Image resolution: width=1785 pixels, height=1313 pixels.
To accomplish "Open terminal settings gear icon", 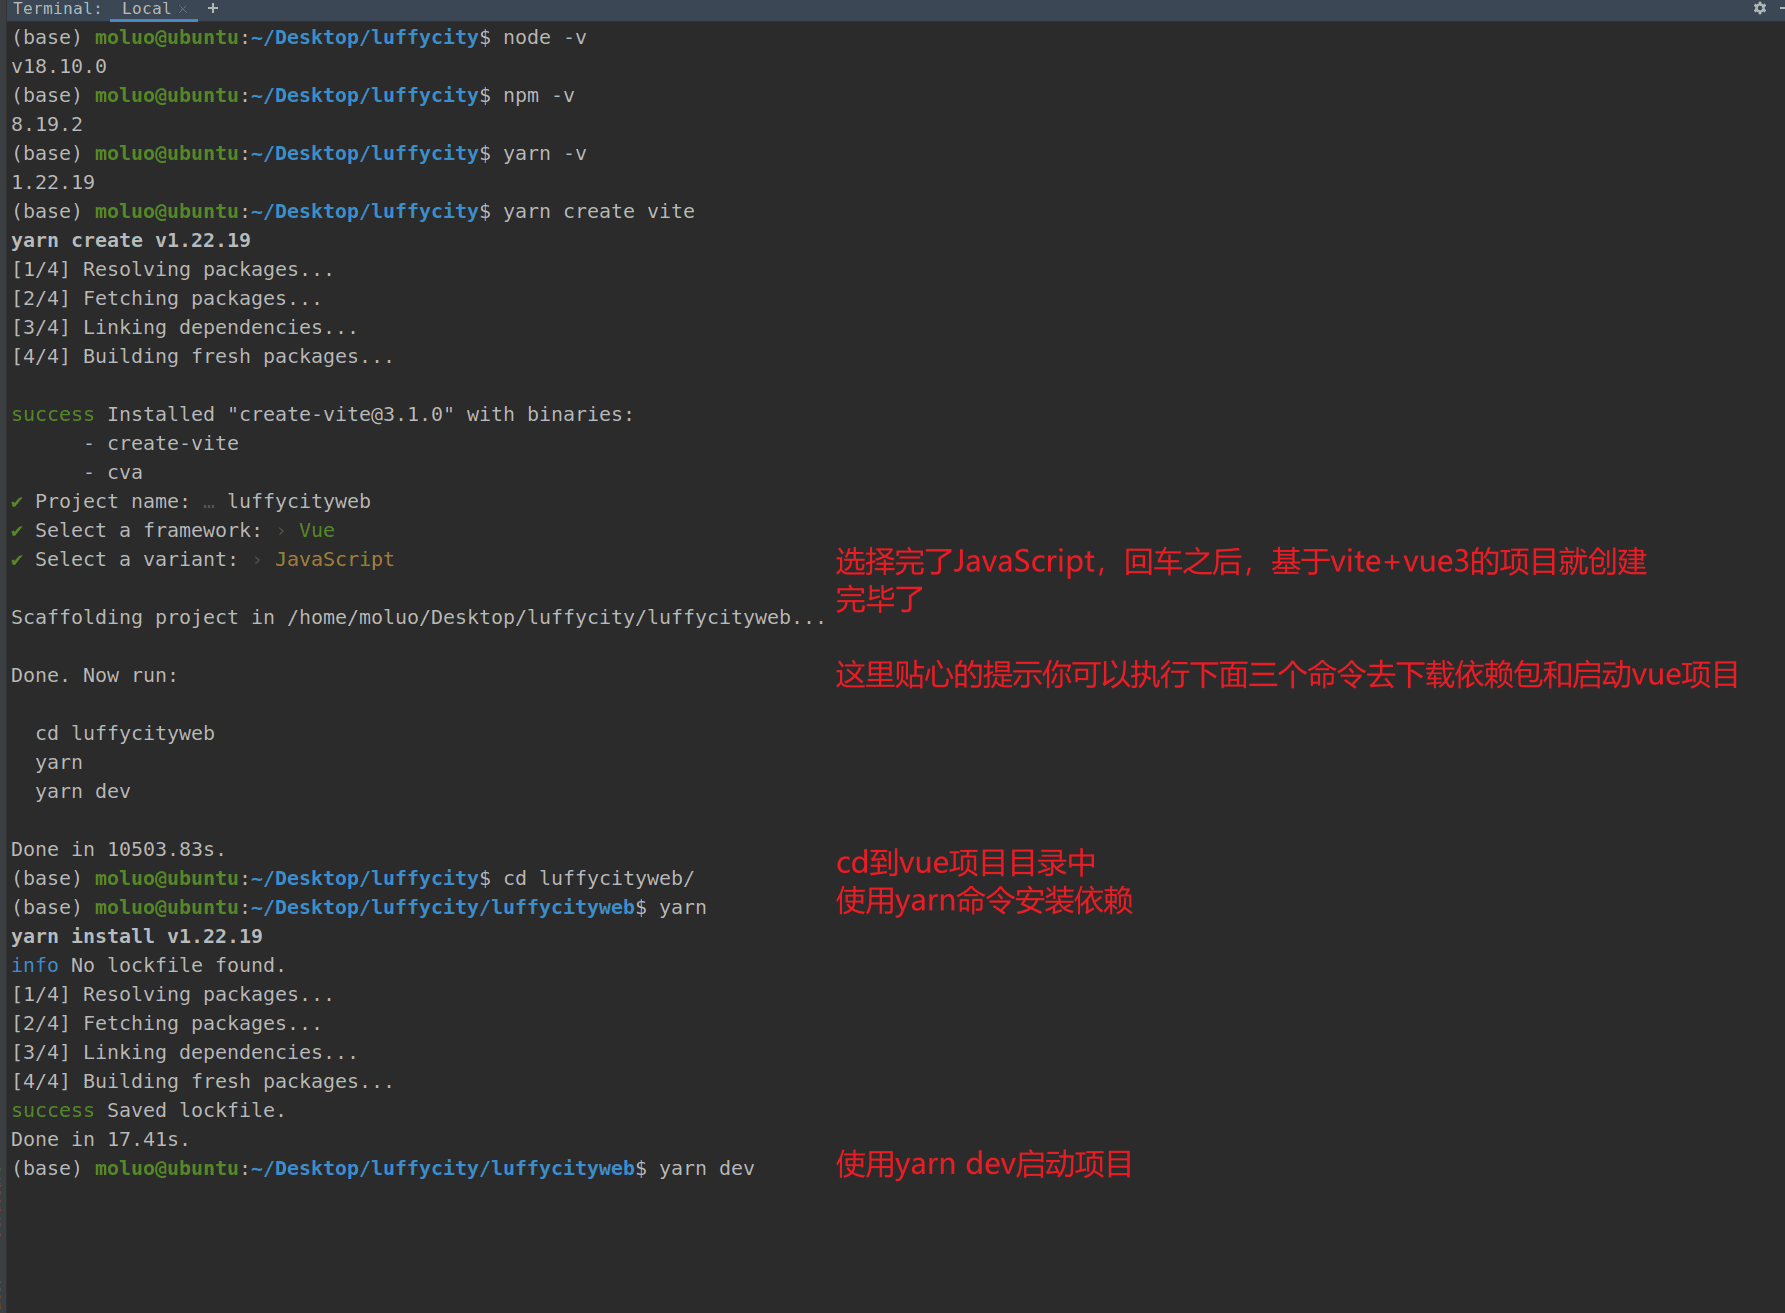I will pos(1760,8).
